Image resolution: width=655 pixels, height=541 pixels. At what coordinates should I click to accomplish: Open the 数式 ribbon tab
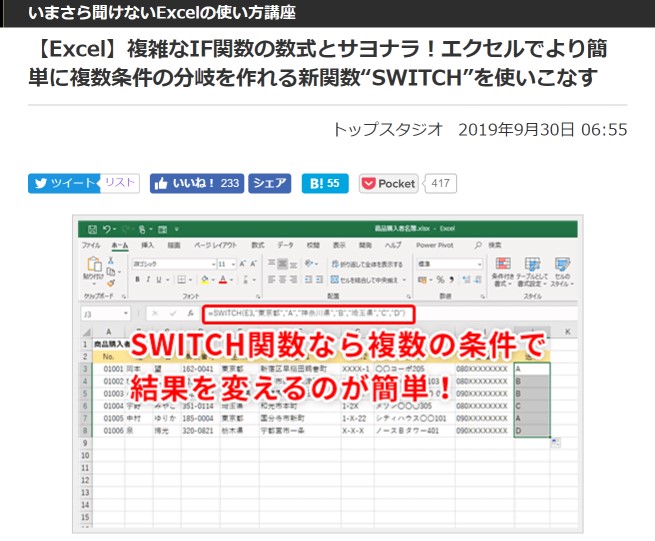[258, 245]
